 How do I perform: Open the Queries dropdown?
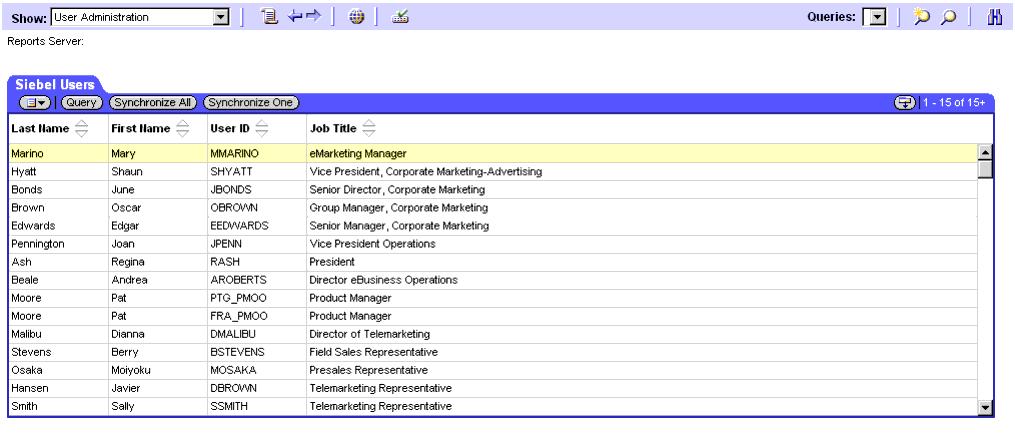pyautogui.click(x=878, y=17)
